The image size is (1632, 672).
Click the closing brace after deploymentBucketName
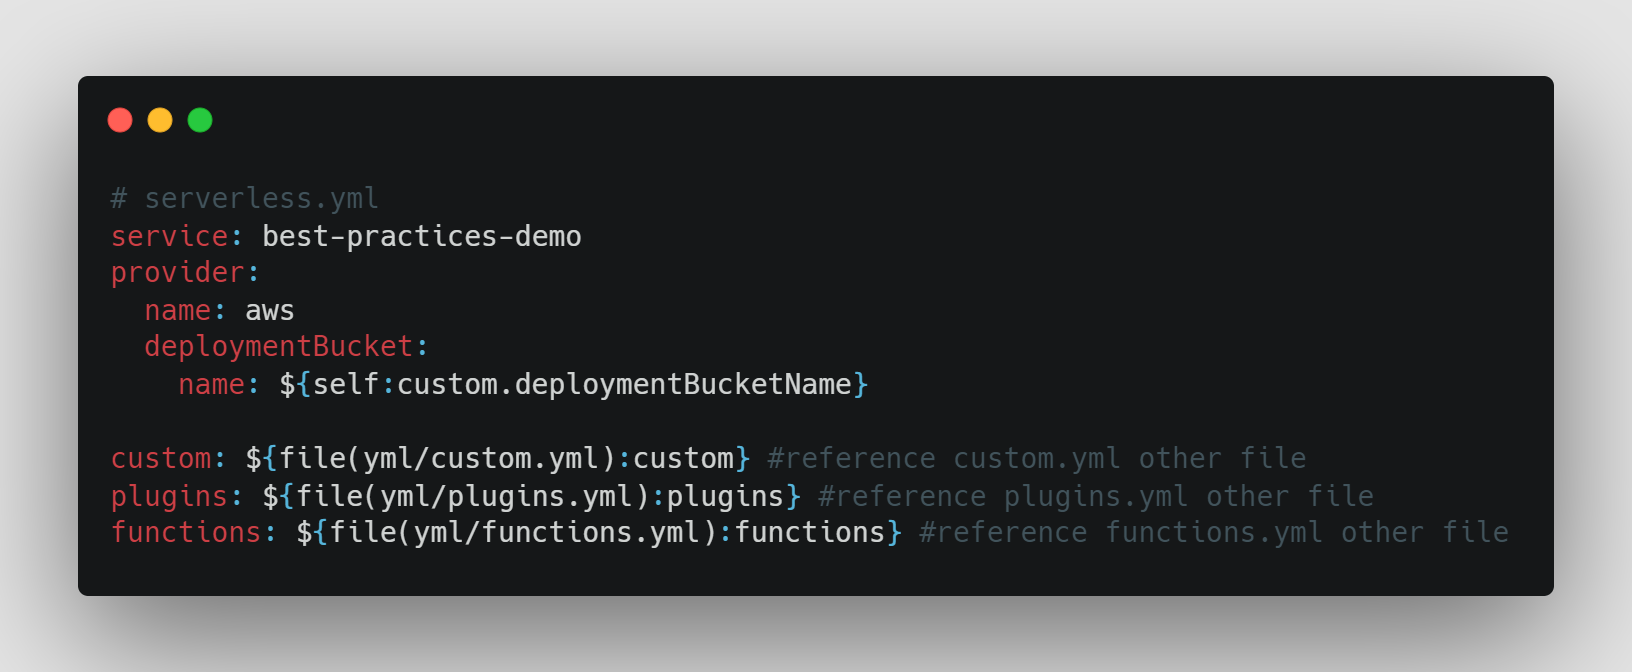861,385
